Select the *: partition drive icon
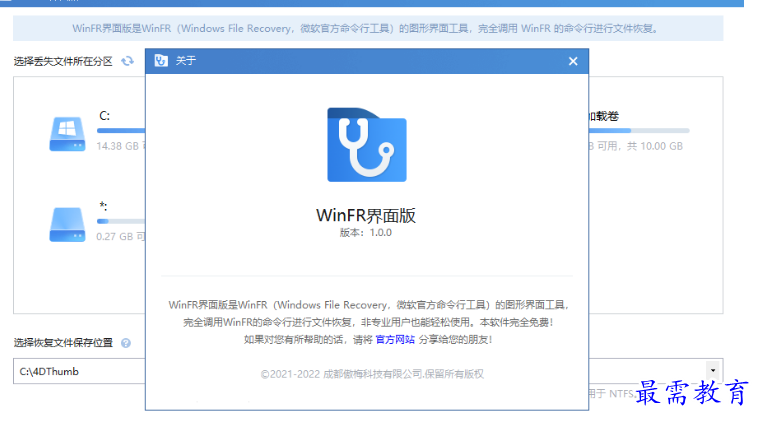Viewport: 757px width, 424px height. pos(67,225)
